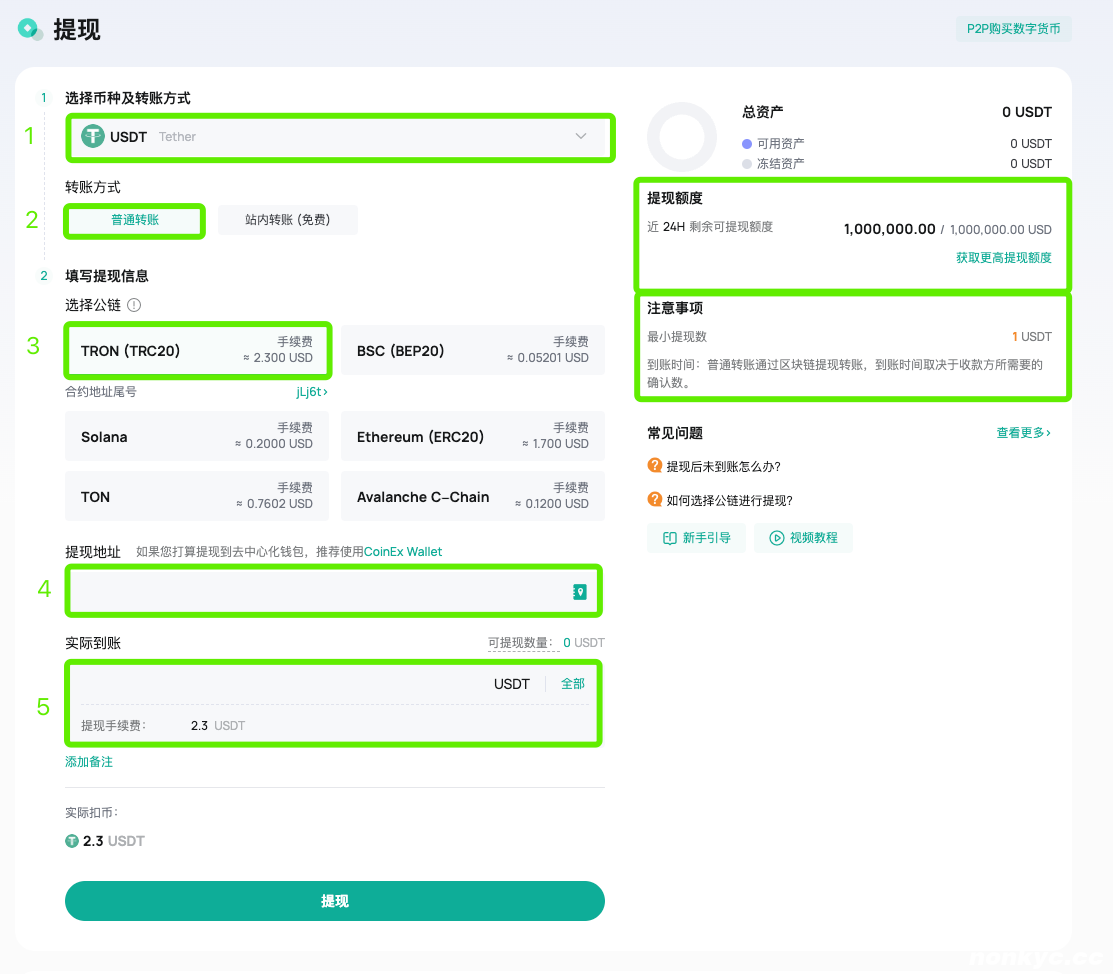Select the TRON (TRC20) network
1113x974 pixels.
click(x=196, y=350)
